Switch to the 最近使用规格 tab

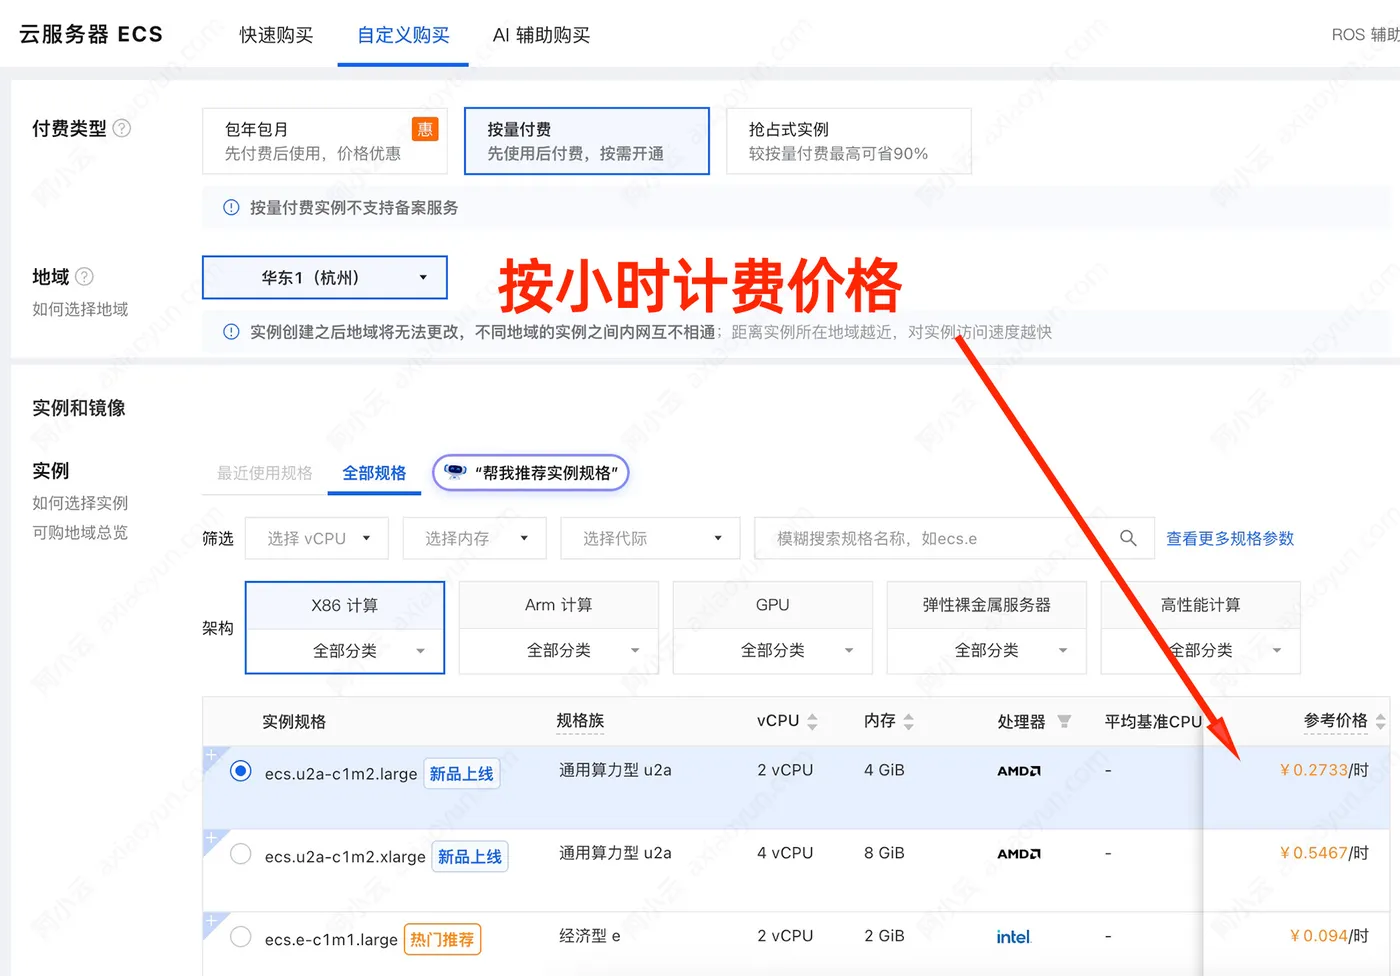[x=265, y=473]
